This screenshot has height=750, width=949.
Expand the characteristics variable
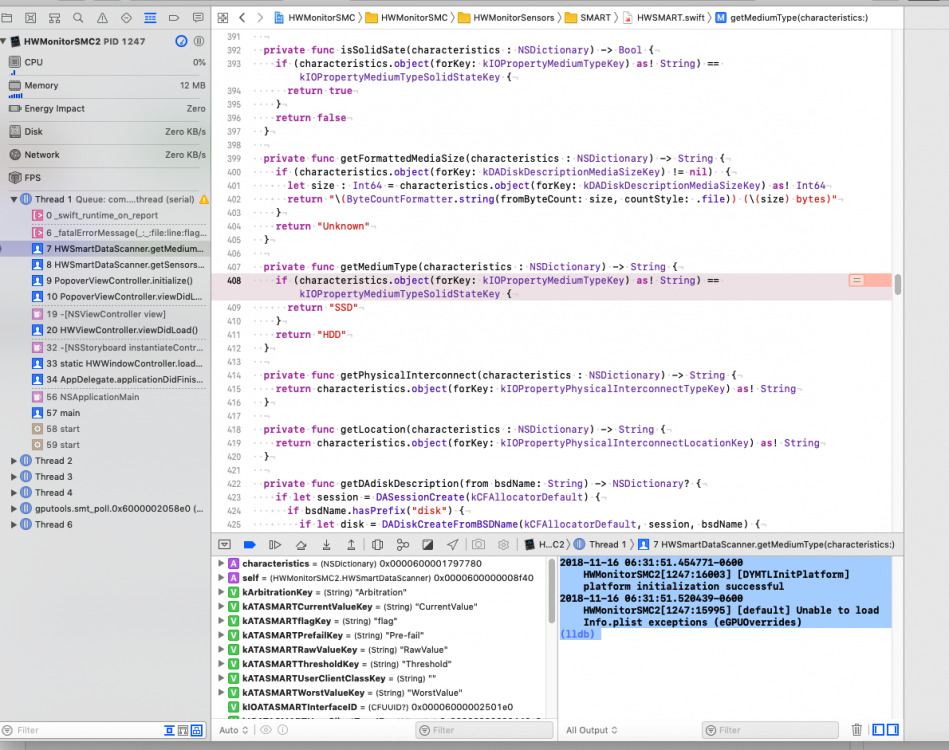tap(221, 564)
